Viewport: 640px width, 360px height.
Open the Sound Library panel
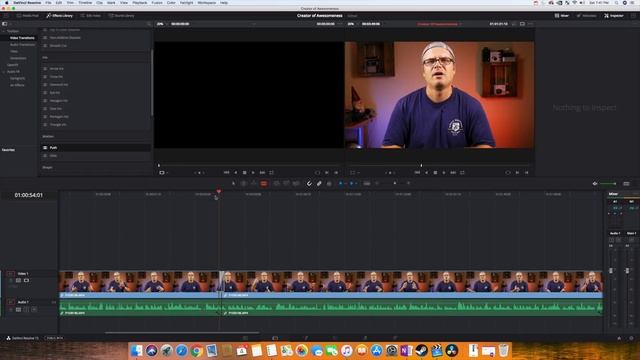122,16
